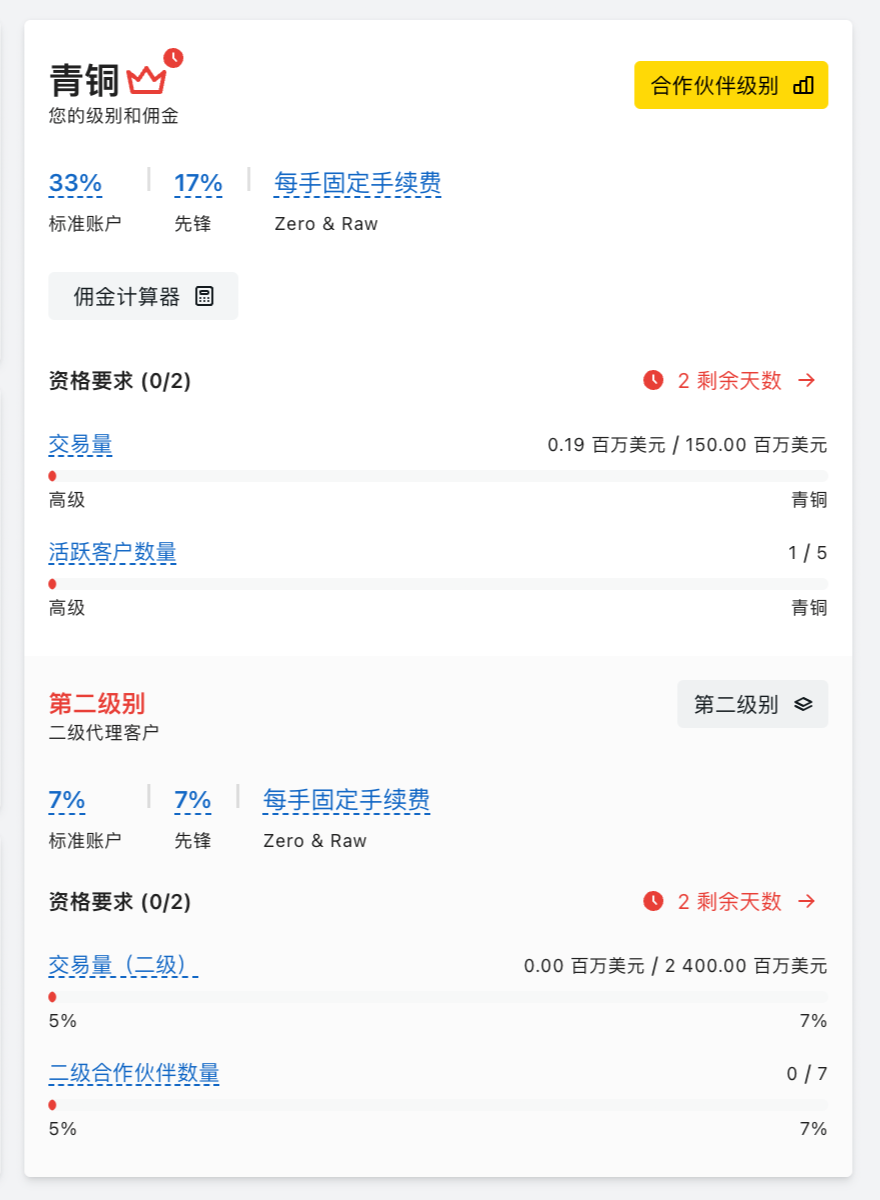Click the 活跃客户数量 link
The image size is (880, 1200).
(x=113, y=552)
